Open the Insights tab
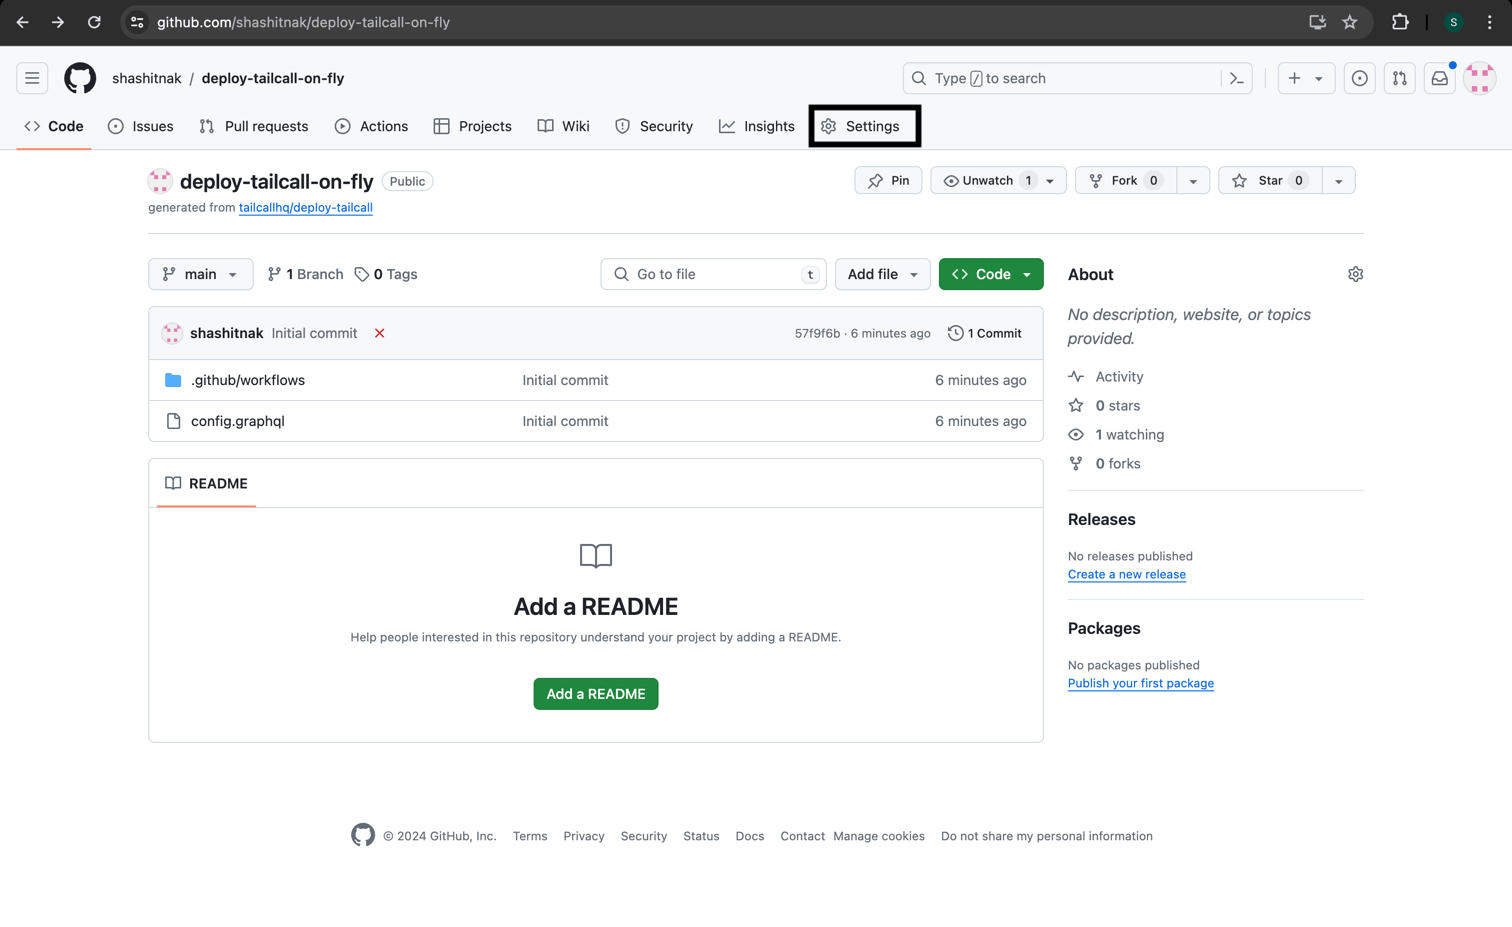The width and height of the screenshot is (1512, 927). pyautogui.click(x=757, y=126)
